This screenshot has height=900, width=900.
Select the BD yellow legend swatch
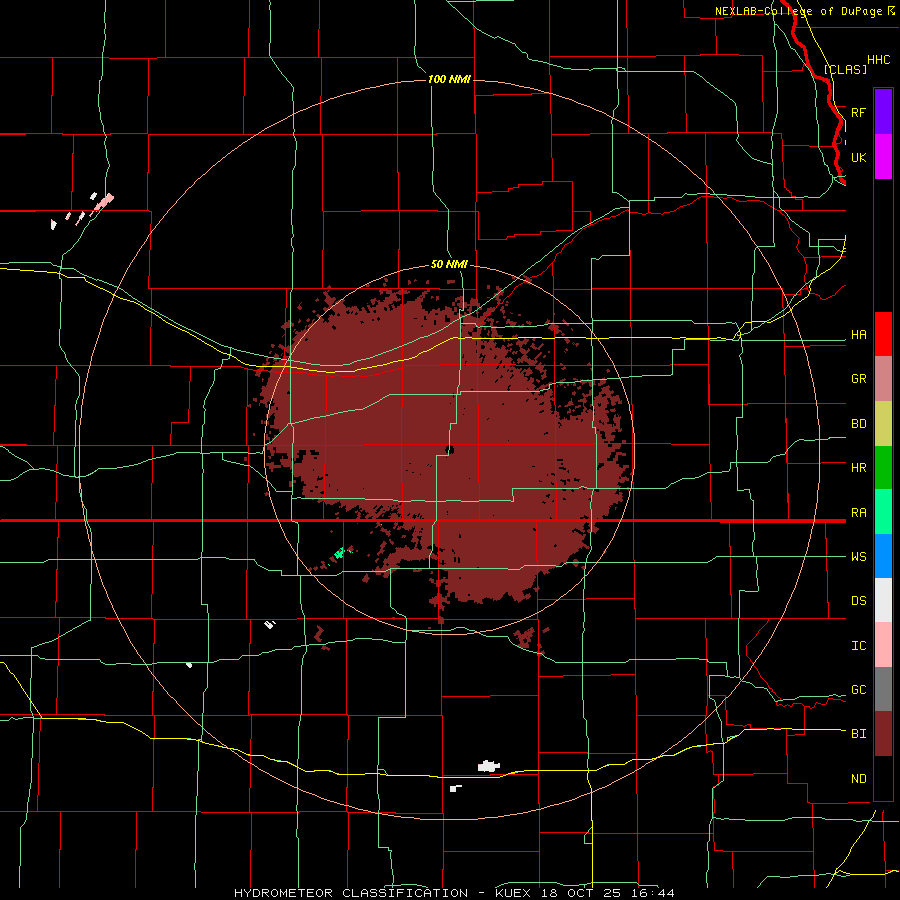click(x=883, y=424)
